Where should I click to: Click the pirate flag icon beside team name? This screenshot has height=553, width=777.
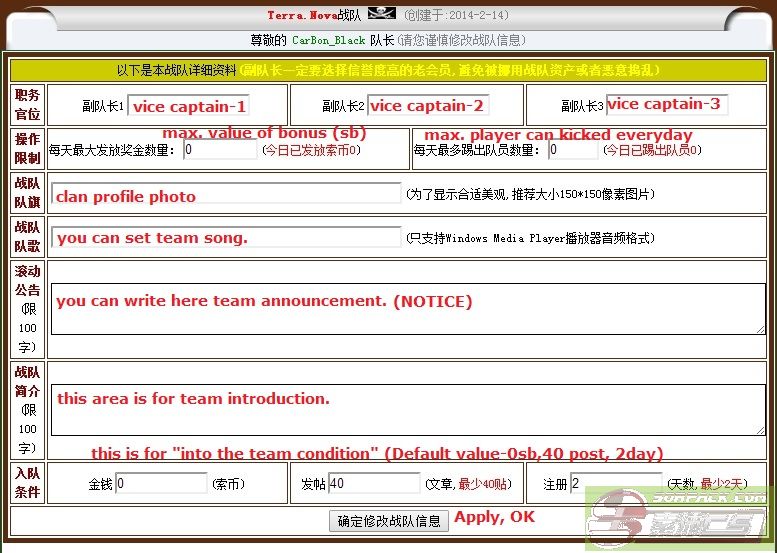[x=382, y=15]
